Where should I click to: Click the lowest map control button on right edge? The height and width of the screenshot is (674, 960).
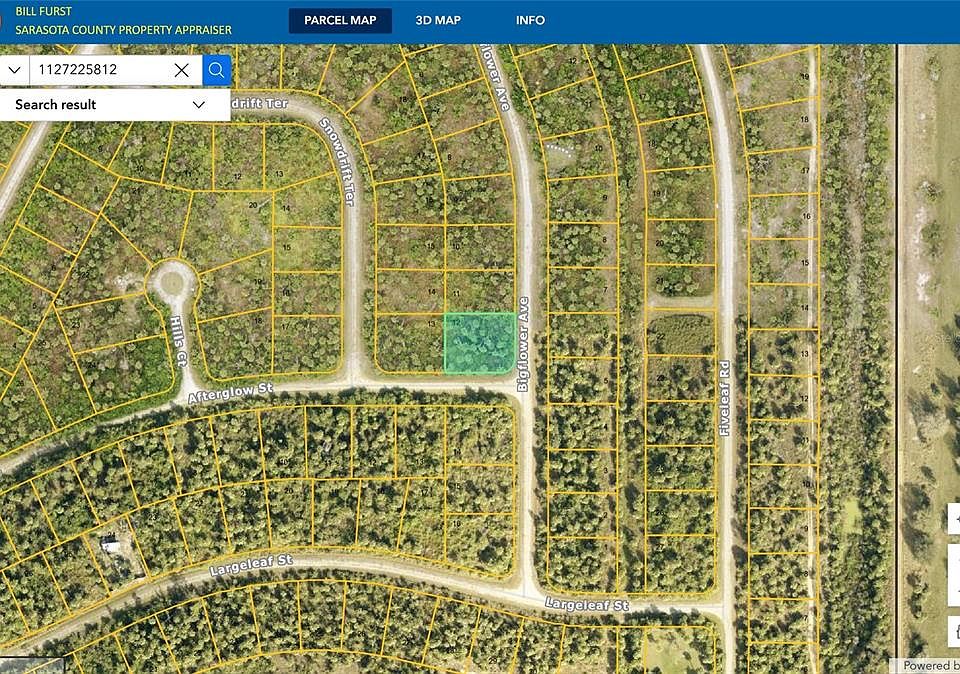[x=953, y=630]
